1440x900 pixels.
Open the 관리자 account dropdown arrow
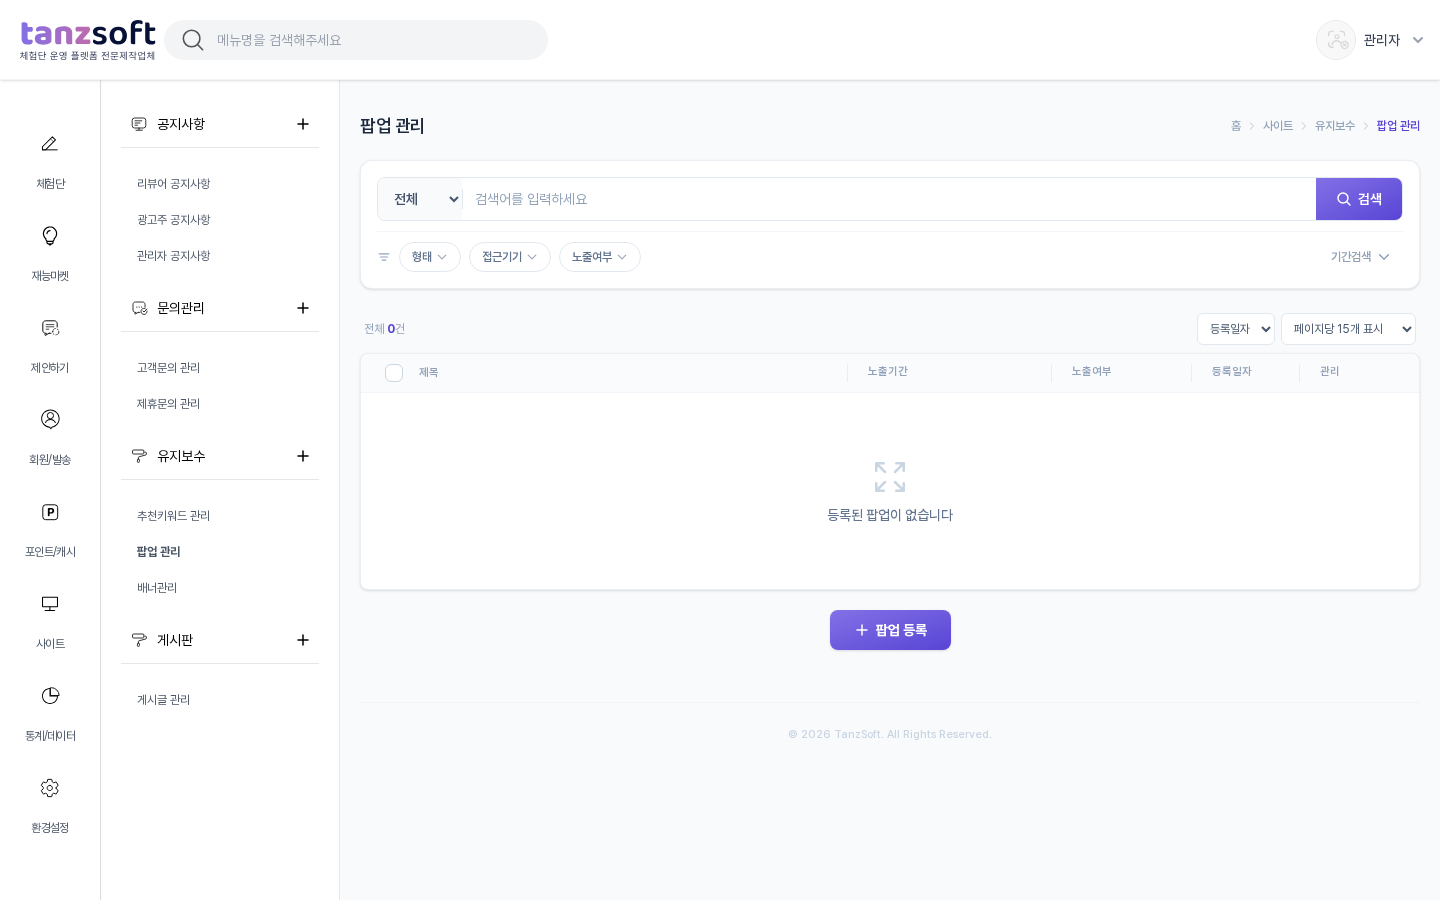coord(1418,40)
